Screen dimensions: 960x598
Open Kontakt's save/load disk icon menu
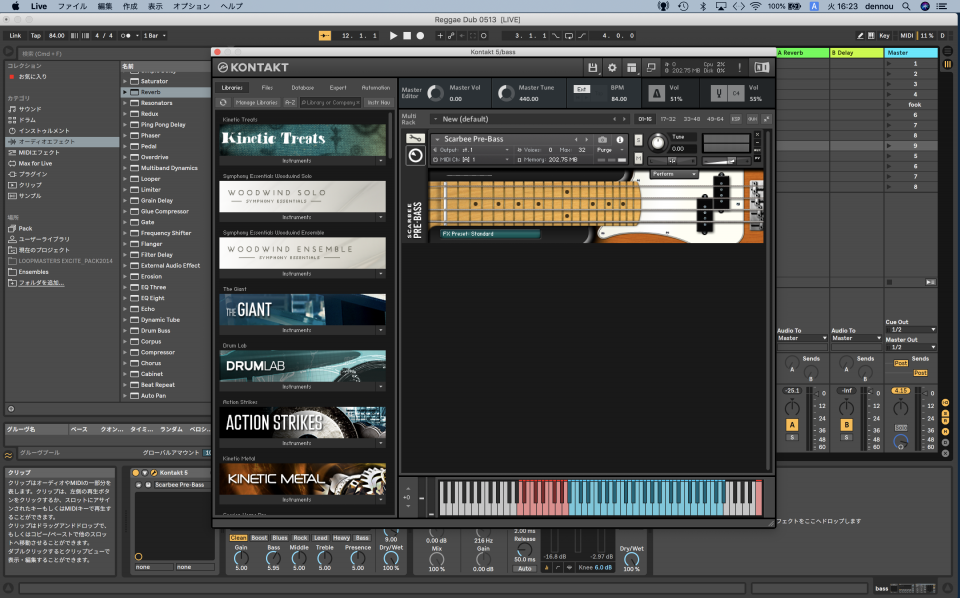click(x=593, y=68)
